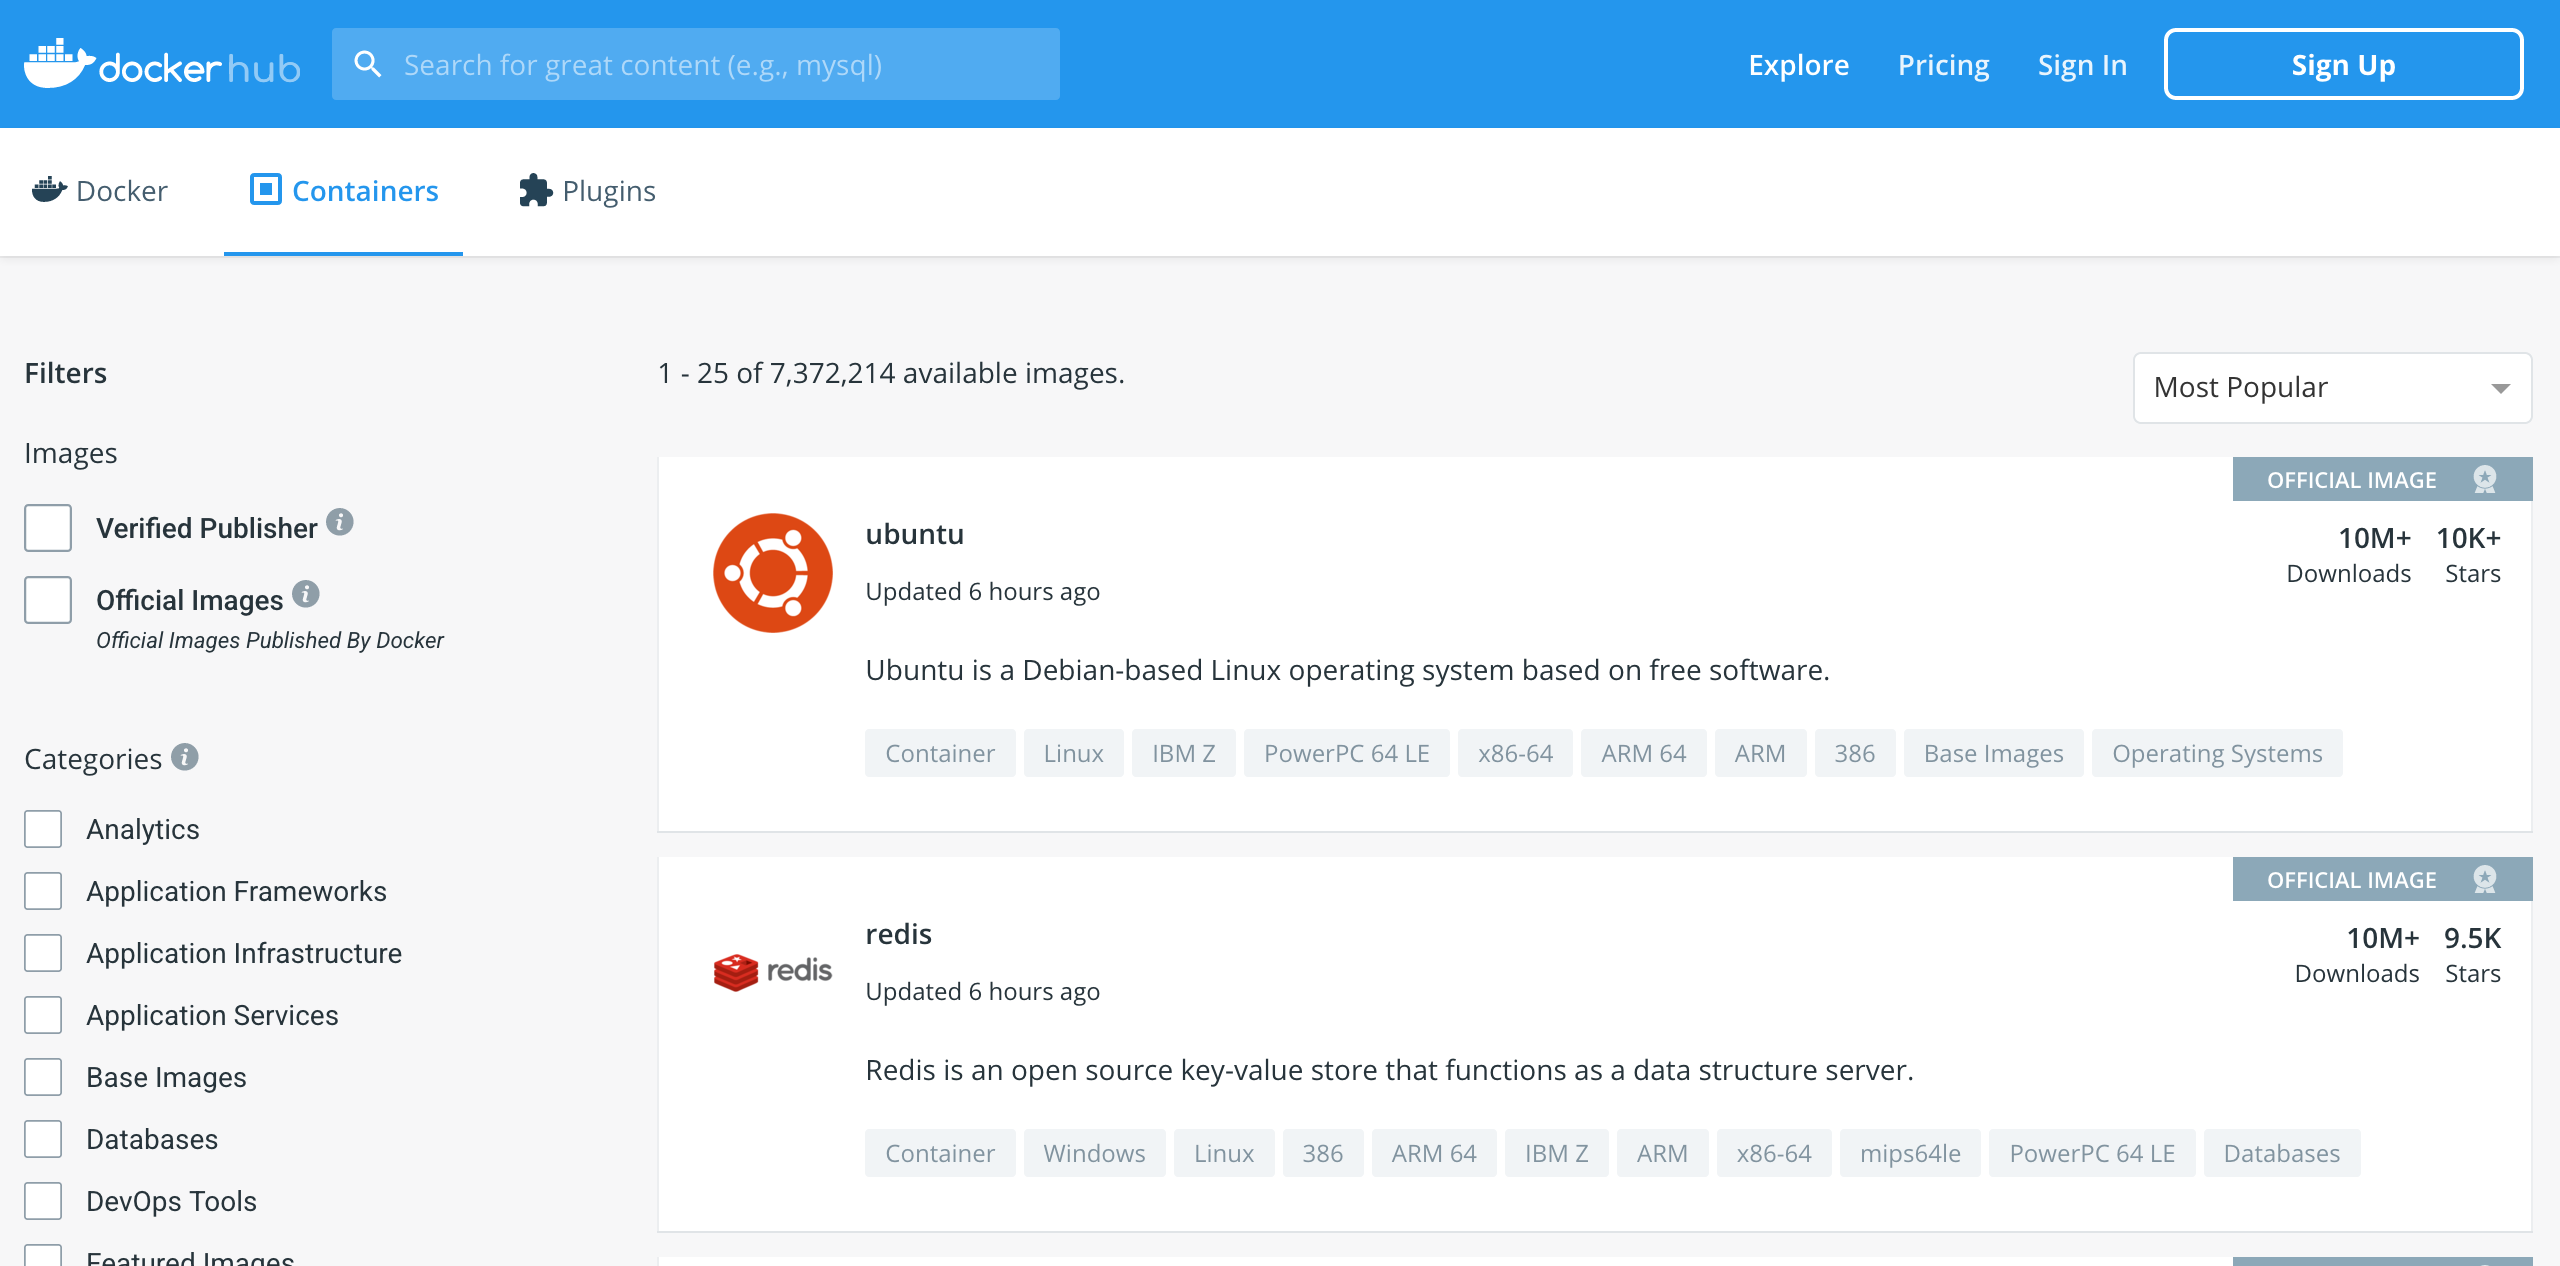The width and height of the screenshot is (2560, 1266).
Task: Click the Categories info icon
Action: 185,757
